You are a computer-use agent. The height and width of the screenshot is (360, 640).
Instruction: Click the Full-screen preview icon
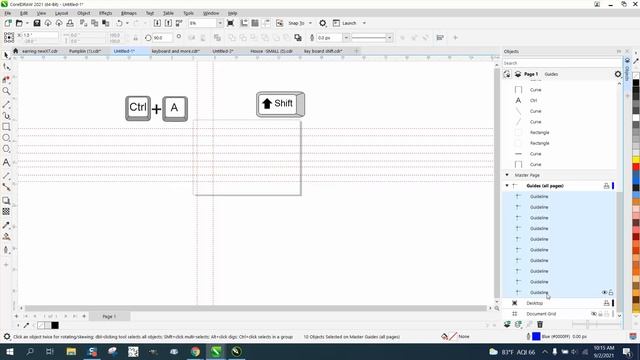click(x=230, y=23)
